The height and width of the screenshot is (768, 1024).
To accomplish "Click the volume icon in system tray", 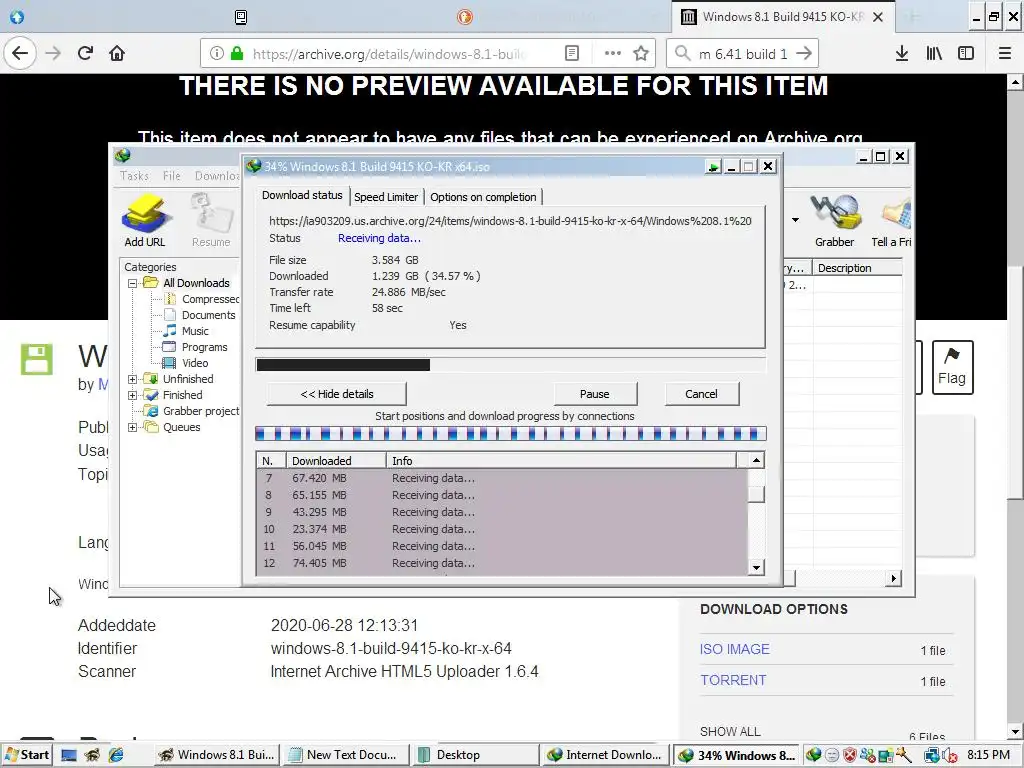I will click(950, 756).
